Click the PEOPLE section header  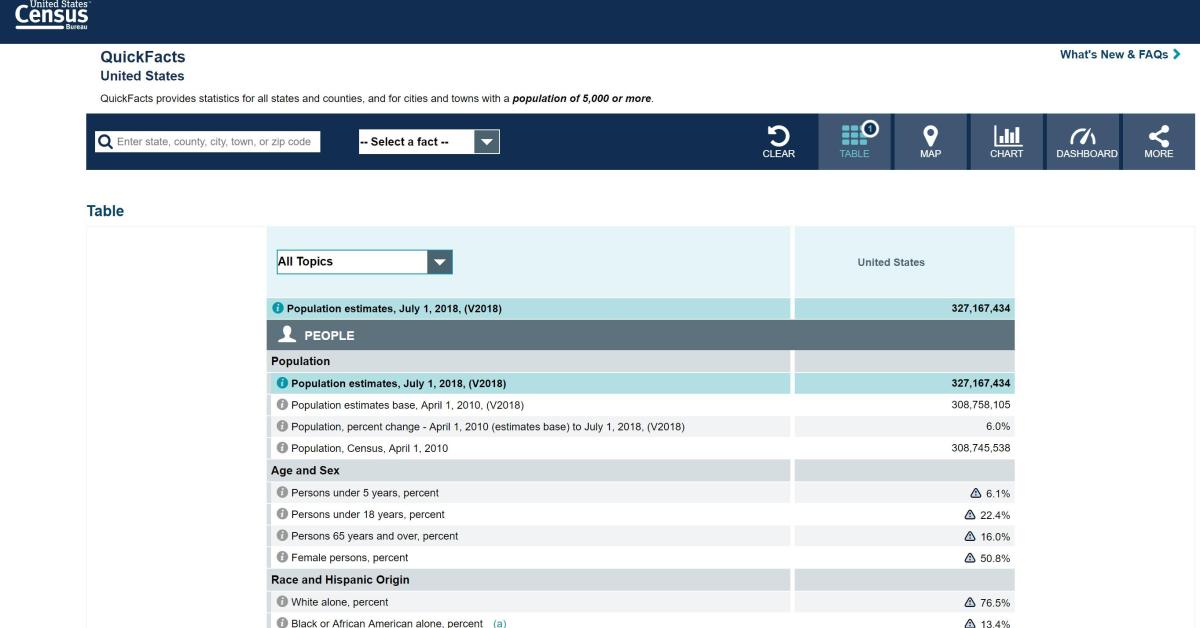pyautogui.click(x=329, y=336)
